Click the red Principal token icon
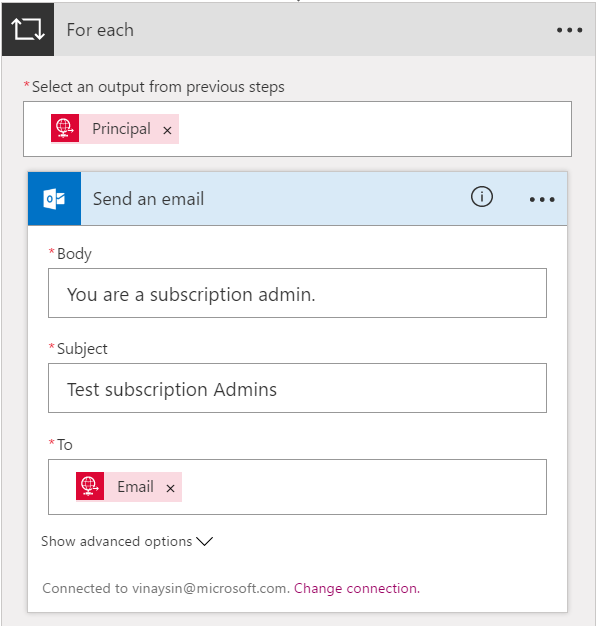The height and width of the screenshot is (631, 599). tap(65, 128)
